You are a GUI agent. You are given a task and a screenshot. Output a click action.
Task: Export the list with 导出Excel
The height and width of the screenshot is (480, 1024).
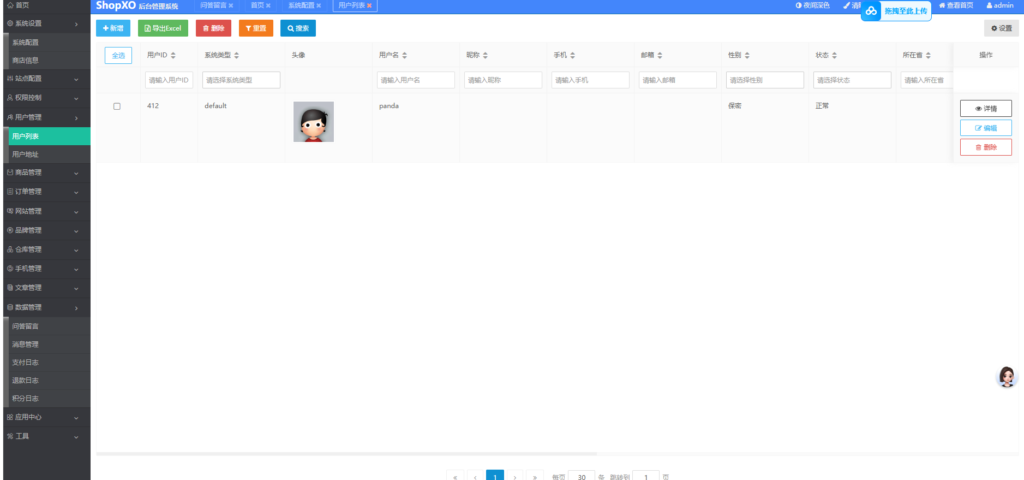click(163, 28)
